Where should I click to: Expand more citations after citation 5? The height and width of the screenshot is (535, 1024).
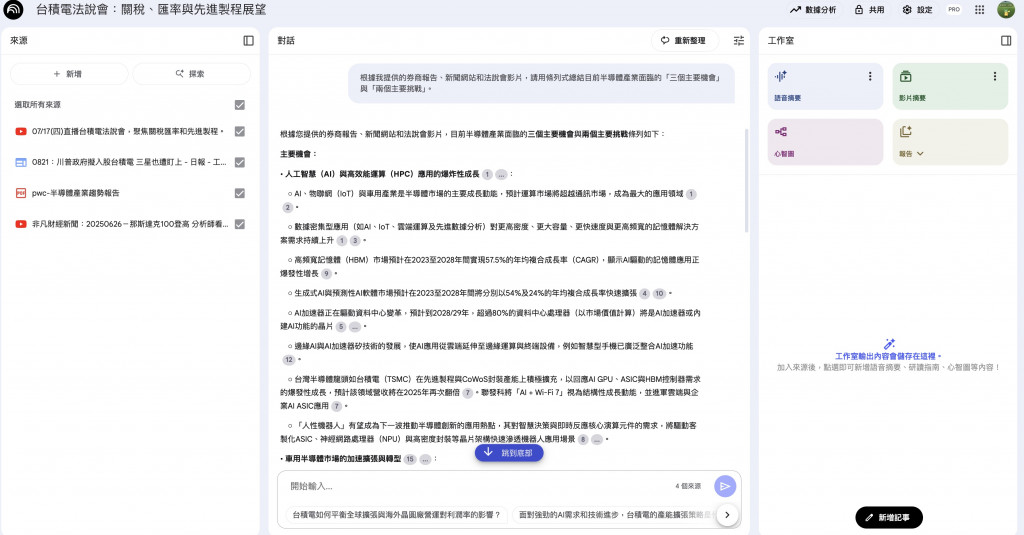click(355, 327)
